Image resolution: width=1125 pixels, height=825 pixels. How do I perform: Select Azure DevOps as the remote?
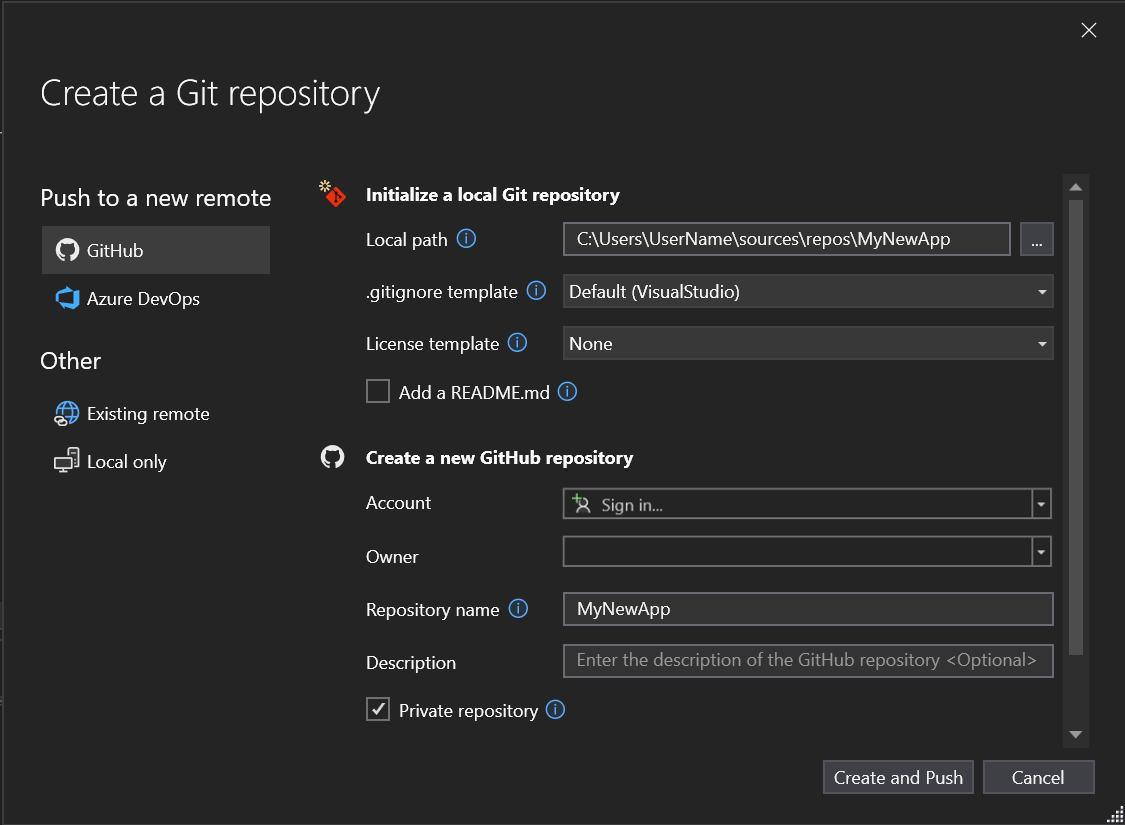point(140,298)
